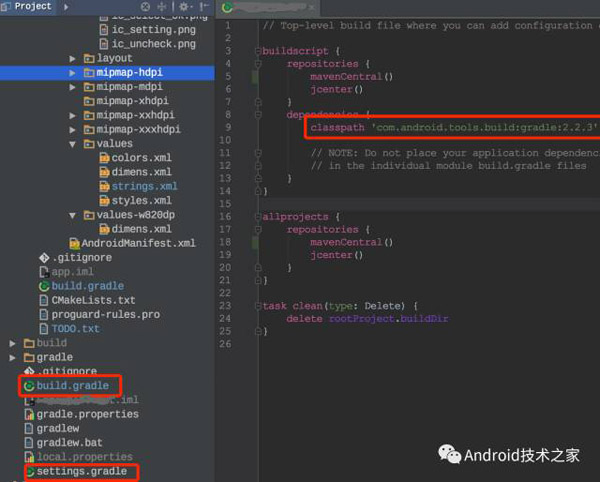Image resolution: width=600 pixels, height=482 pixels.
Task: Open the Project view selector
Action: point(27,7)
